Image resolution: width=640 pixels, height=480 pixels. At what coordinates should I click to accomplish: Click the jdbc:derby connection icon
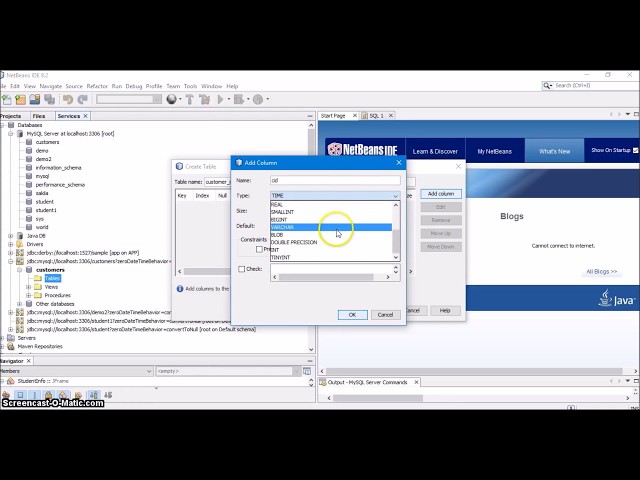pyautogui.click(x=20, y=253)
